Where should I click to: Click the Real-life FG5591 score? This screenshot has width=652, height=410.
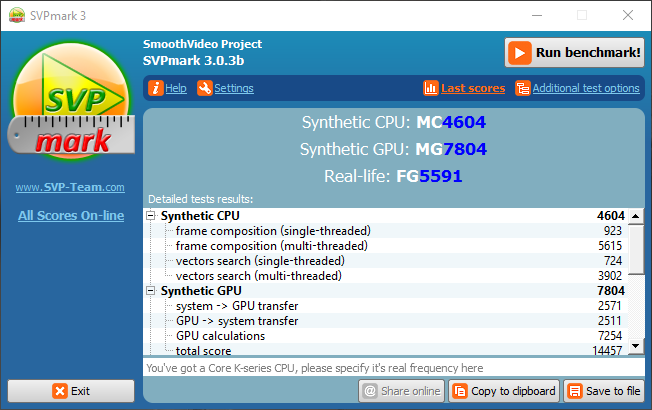[x=393, y=176]
